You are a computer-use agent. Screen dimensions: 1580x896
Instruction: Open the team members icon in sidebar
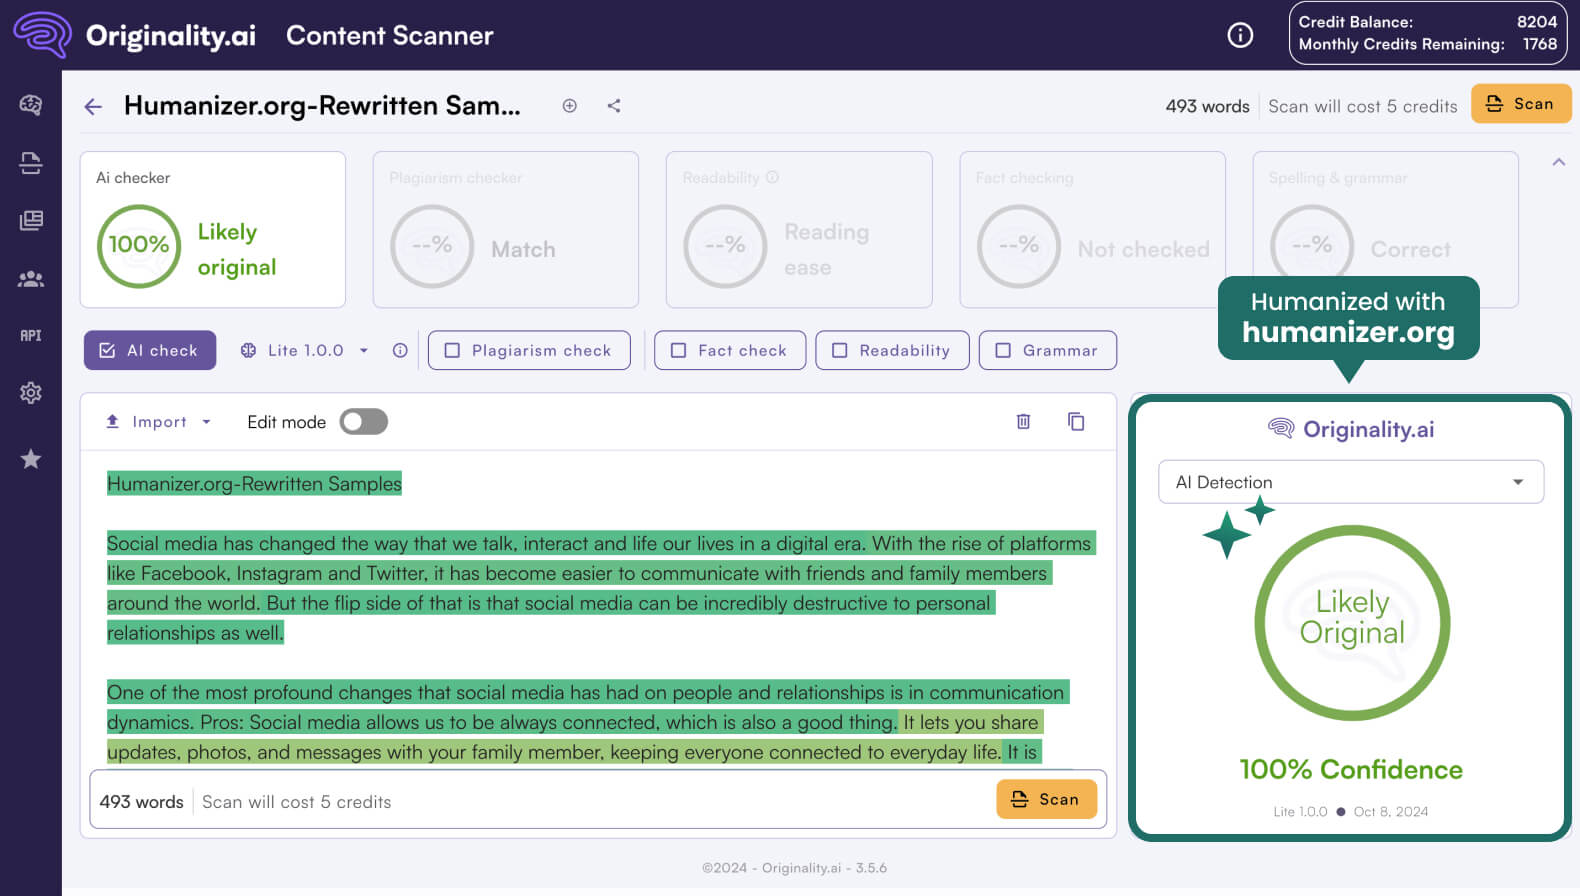[31, 279]
